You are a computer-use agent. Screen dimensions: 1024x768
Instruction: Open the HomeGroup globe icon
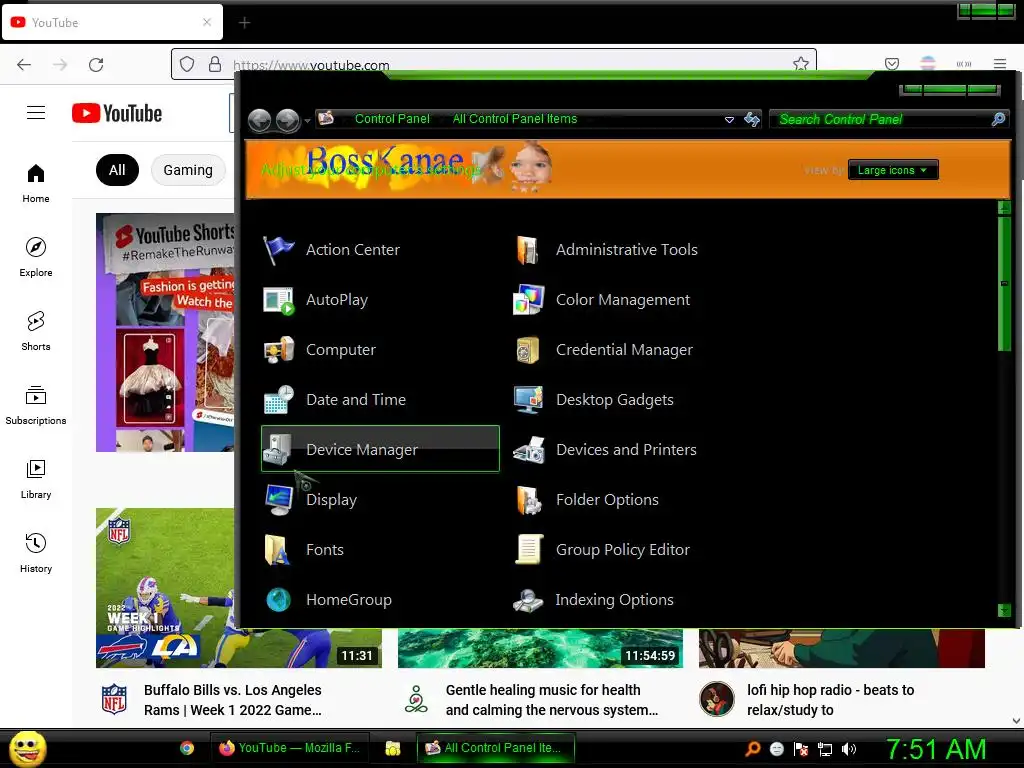click(278, 600)
